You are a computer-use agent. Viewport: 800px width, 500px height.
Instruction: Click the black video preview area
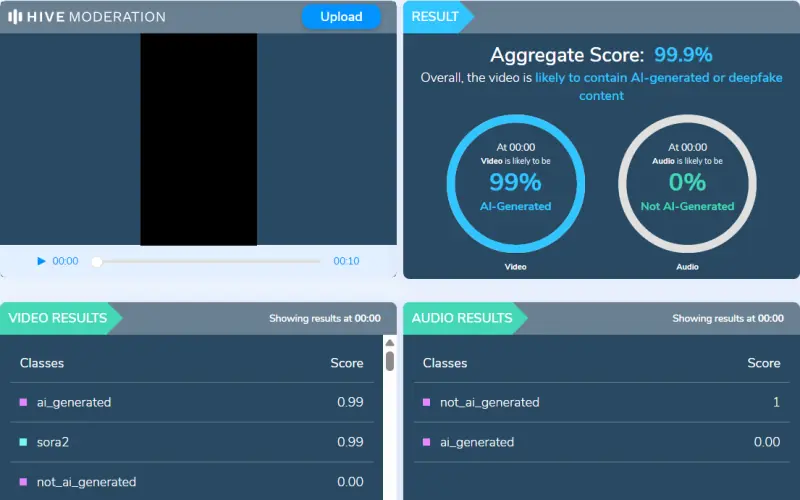(198, 139)
